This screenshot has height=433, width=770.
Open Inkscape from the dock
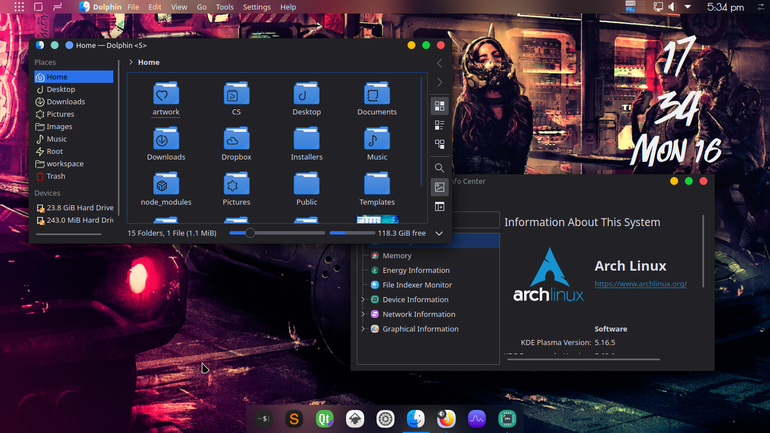click(355, 419)
